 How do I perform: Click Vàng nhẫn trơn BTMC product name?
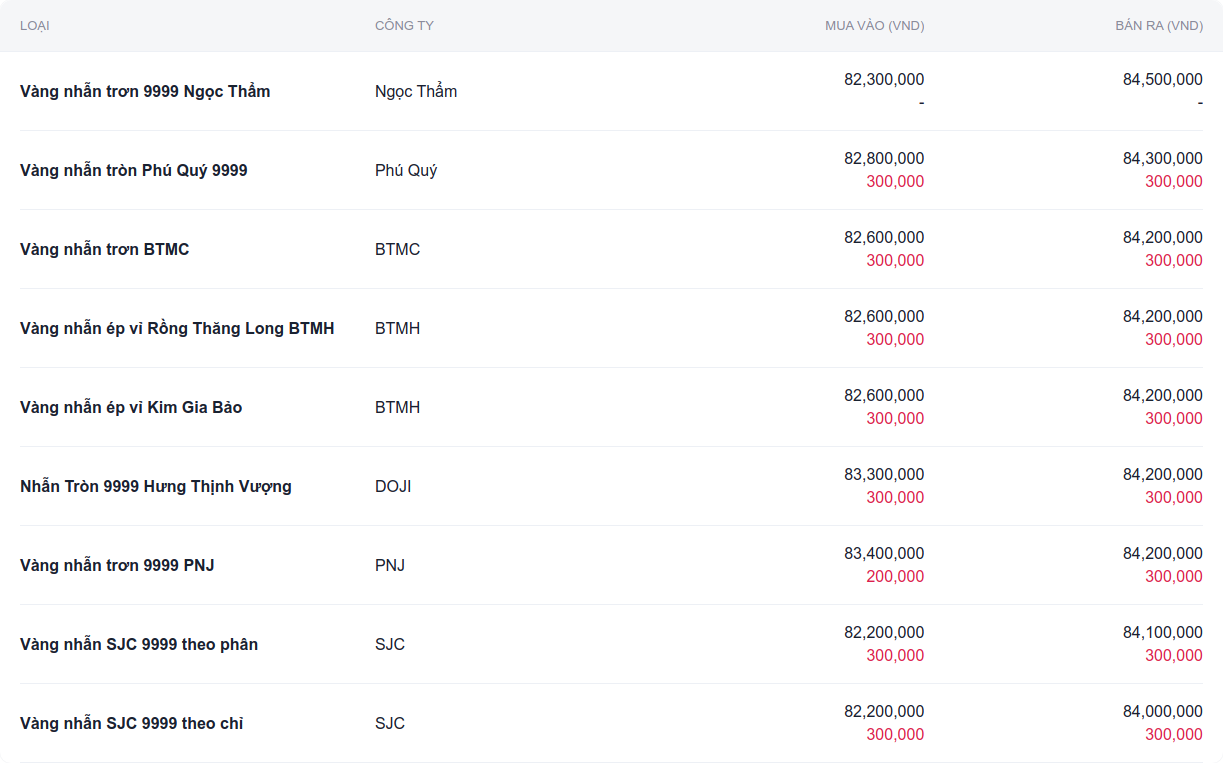point(105,249)
